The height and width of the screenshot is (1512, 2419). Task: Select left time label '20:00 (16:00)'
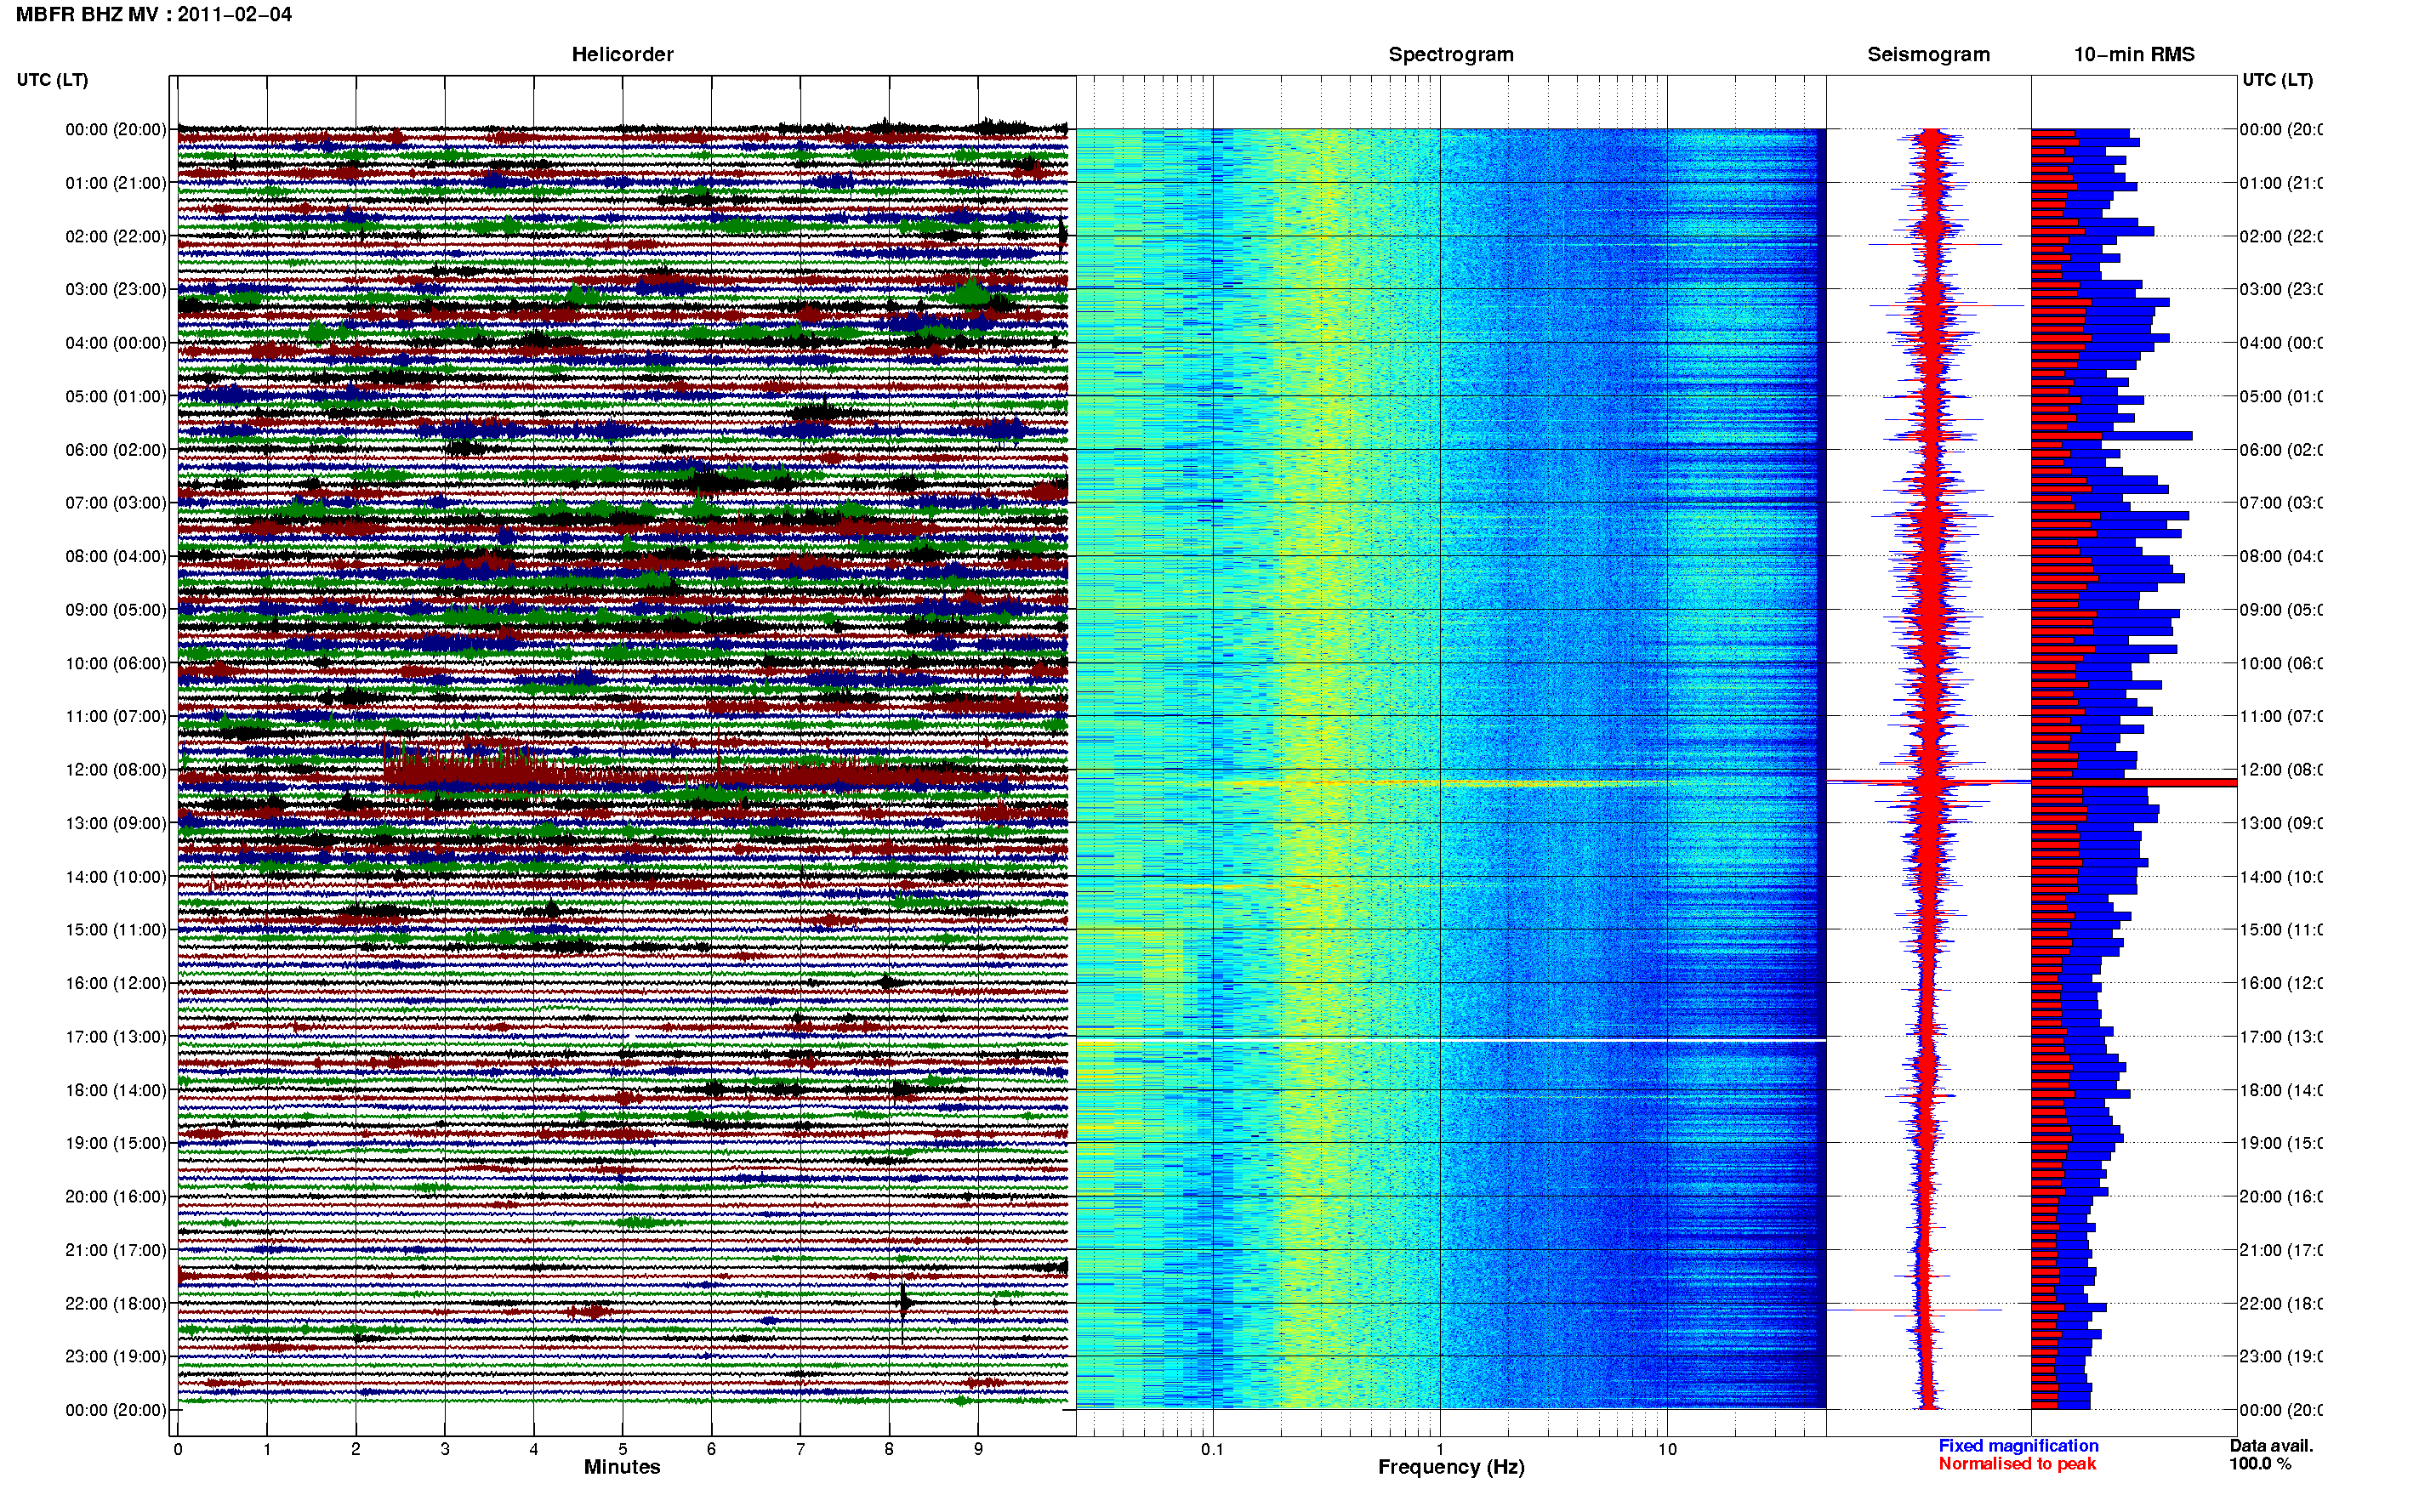point(116,1197)
